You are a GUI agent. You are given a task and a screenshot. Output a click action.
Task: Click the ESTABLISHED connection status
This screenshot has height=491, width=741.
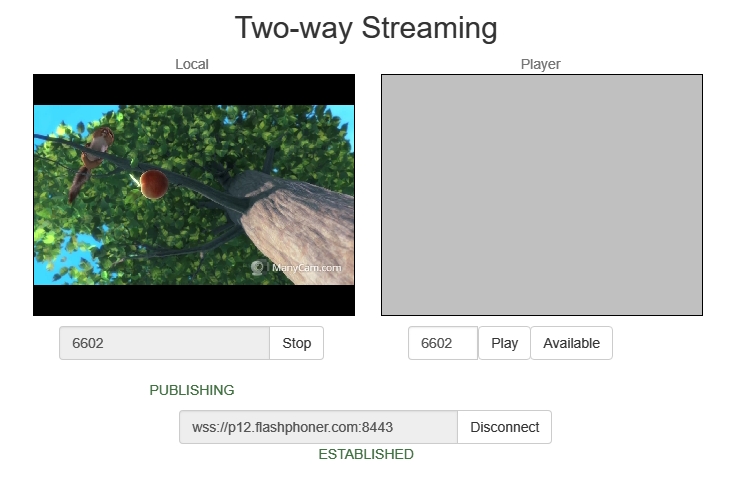pyautogui.click(x=366, y=454)
